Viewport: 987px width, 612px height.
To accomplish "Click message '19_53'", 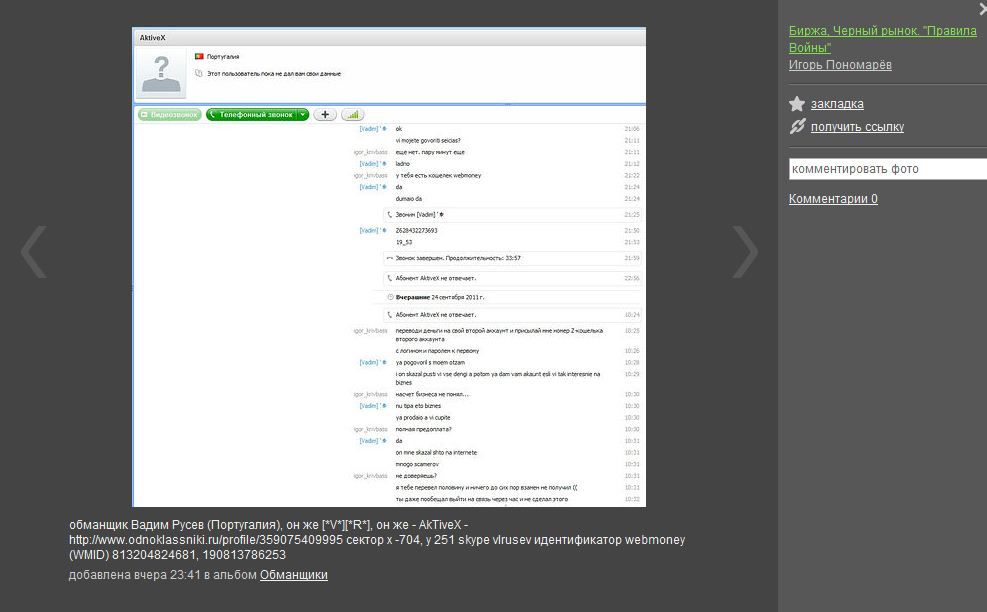I will 403,242.
